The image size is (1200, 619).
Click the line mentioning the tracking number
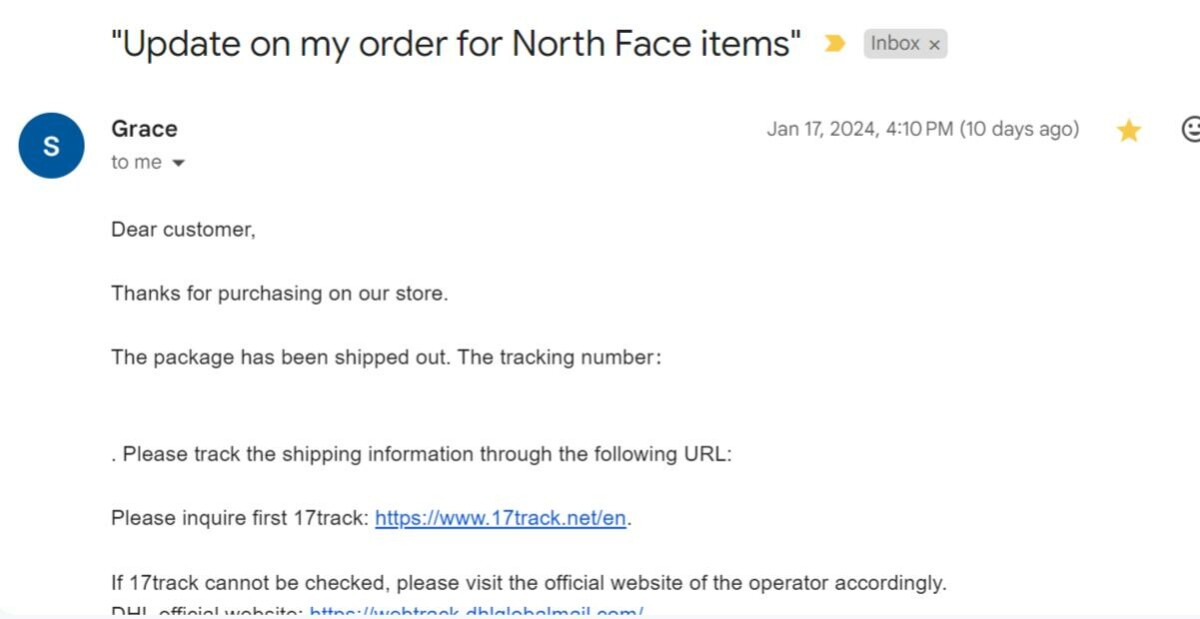point(385,357)
